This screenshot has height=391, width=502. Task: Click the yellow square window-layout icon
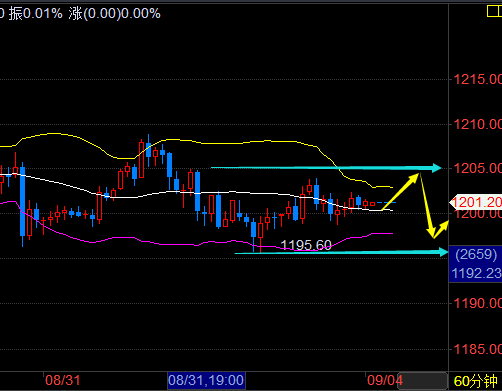(494, 11)
